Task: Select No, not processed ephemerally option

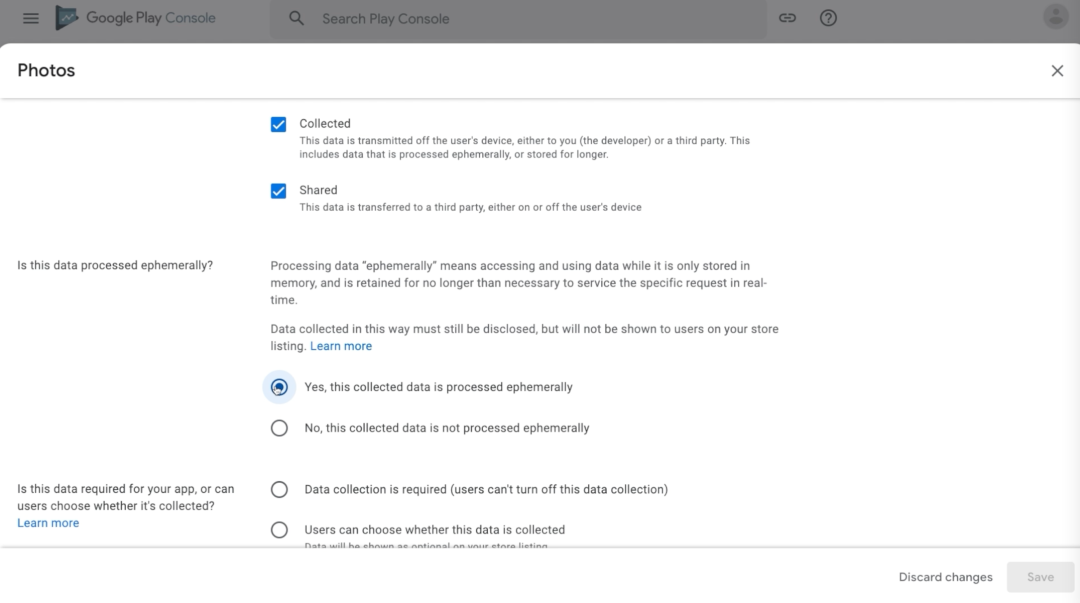Action: pyautogui.click(x=279, y=428)
